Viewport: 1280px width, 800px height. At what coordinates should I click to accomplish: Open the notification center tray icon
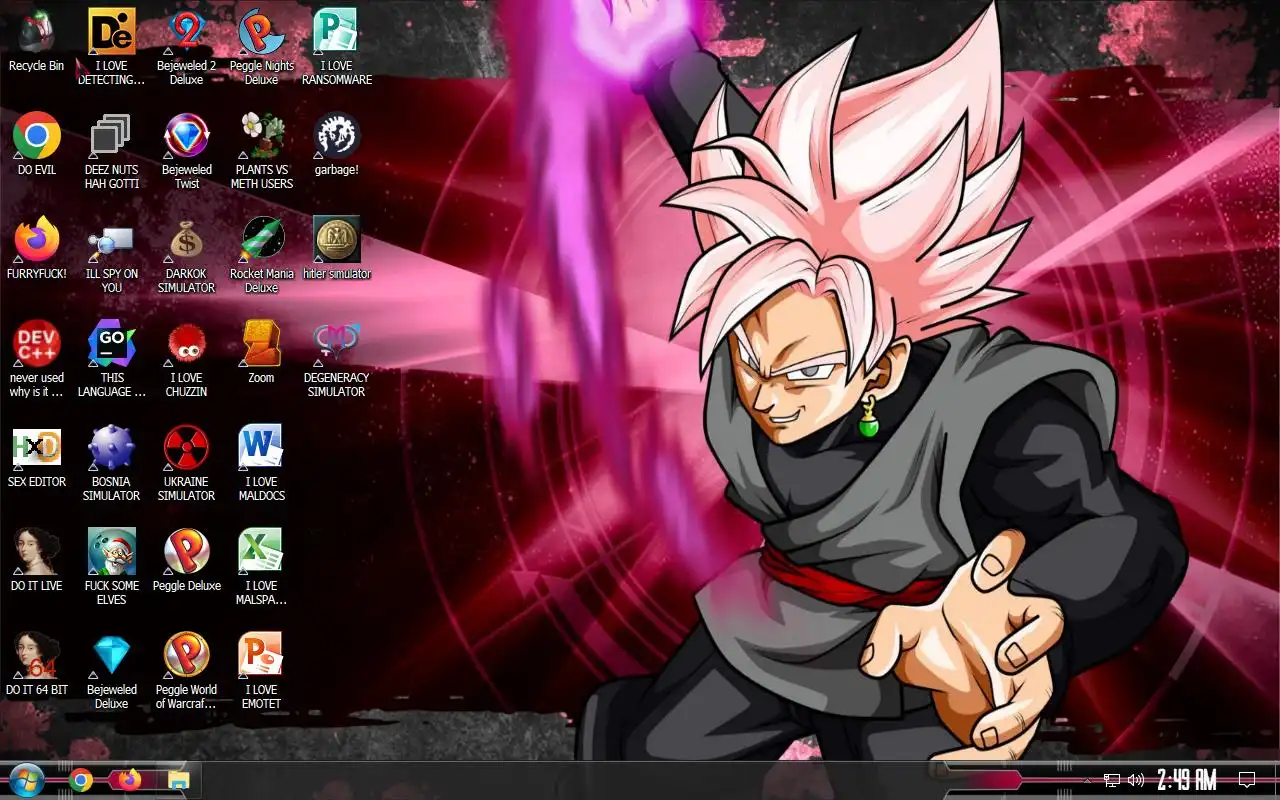coord(1247,780)
